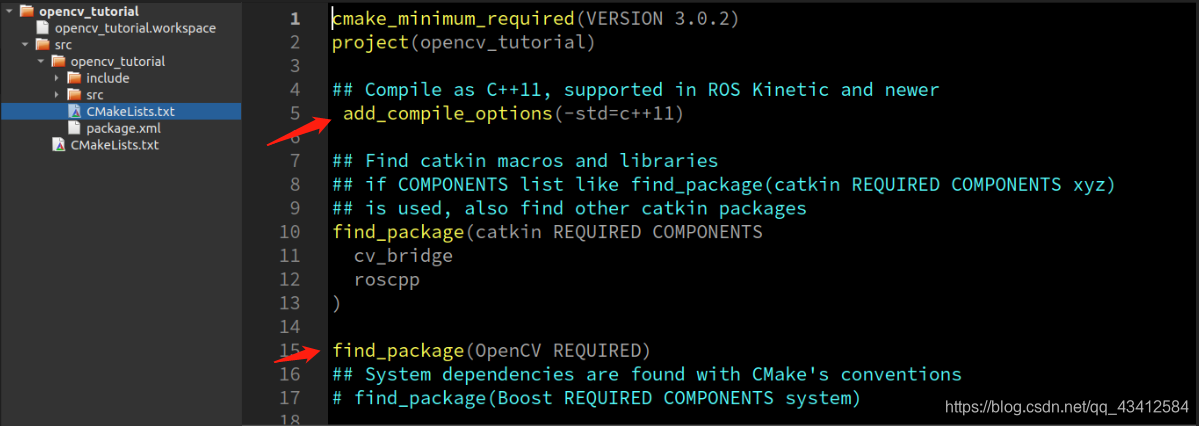Click line number 15 in gutter
This screenshot has width=1199, height=426.
pyautogui.click(x=291, y=351)
